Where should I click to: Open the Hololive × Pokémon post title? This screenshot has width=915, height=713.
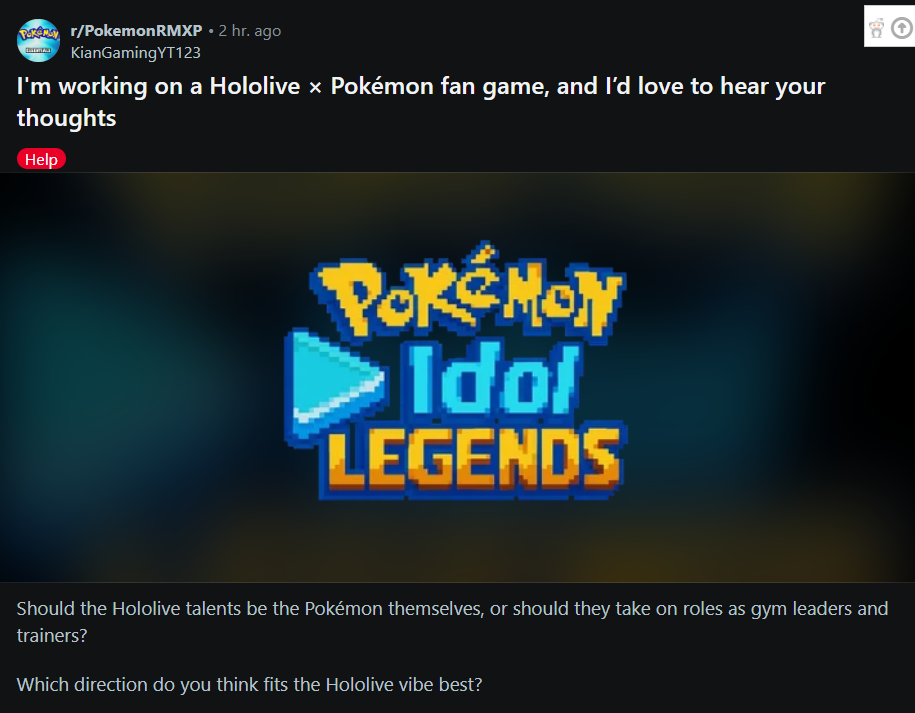point(421,102)
